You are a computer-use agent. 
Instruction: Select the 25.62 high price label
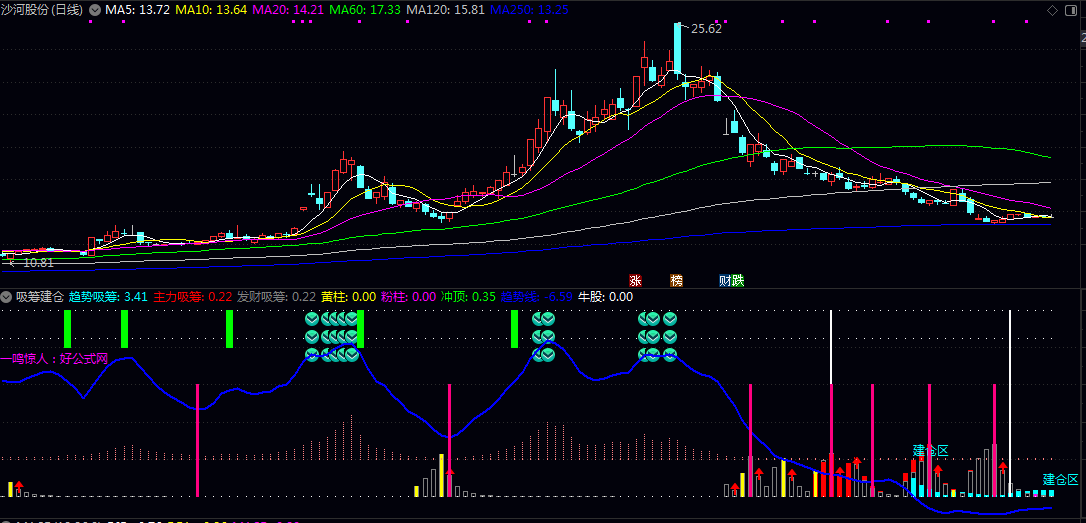pos(706,29)
